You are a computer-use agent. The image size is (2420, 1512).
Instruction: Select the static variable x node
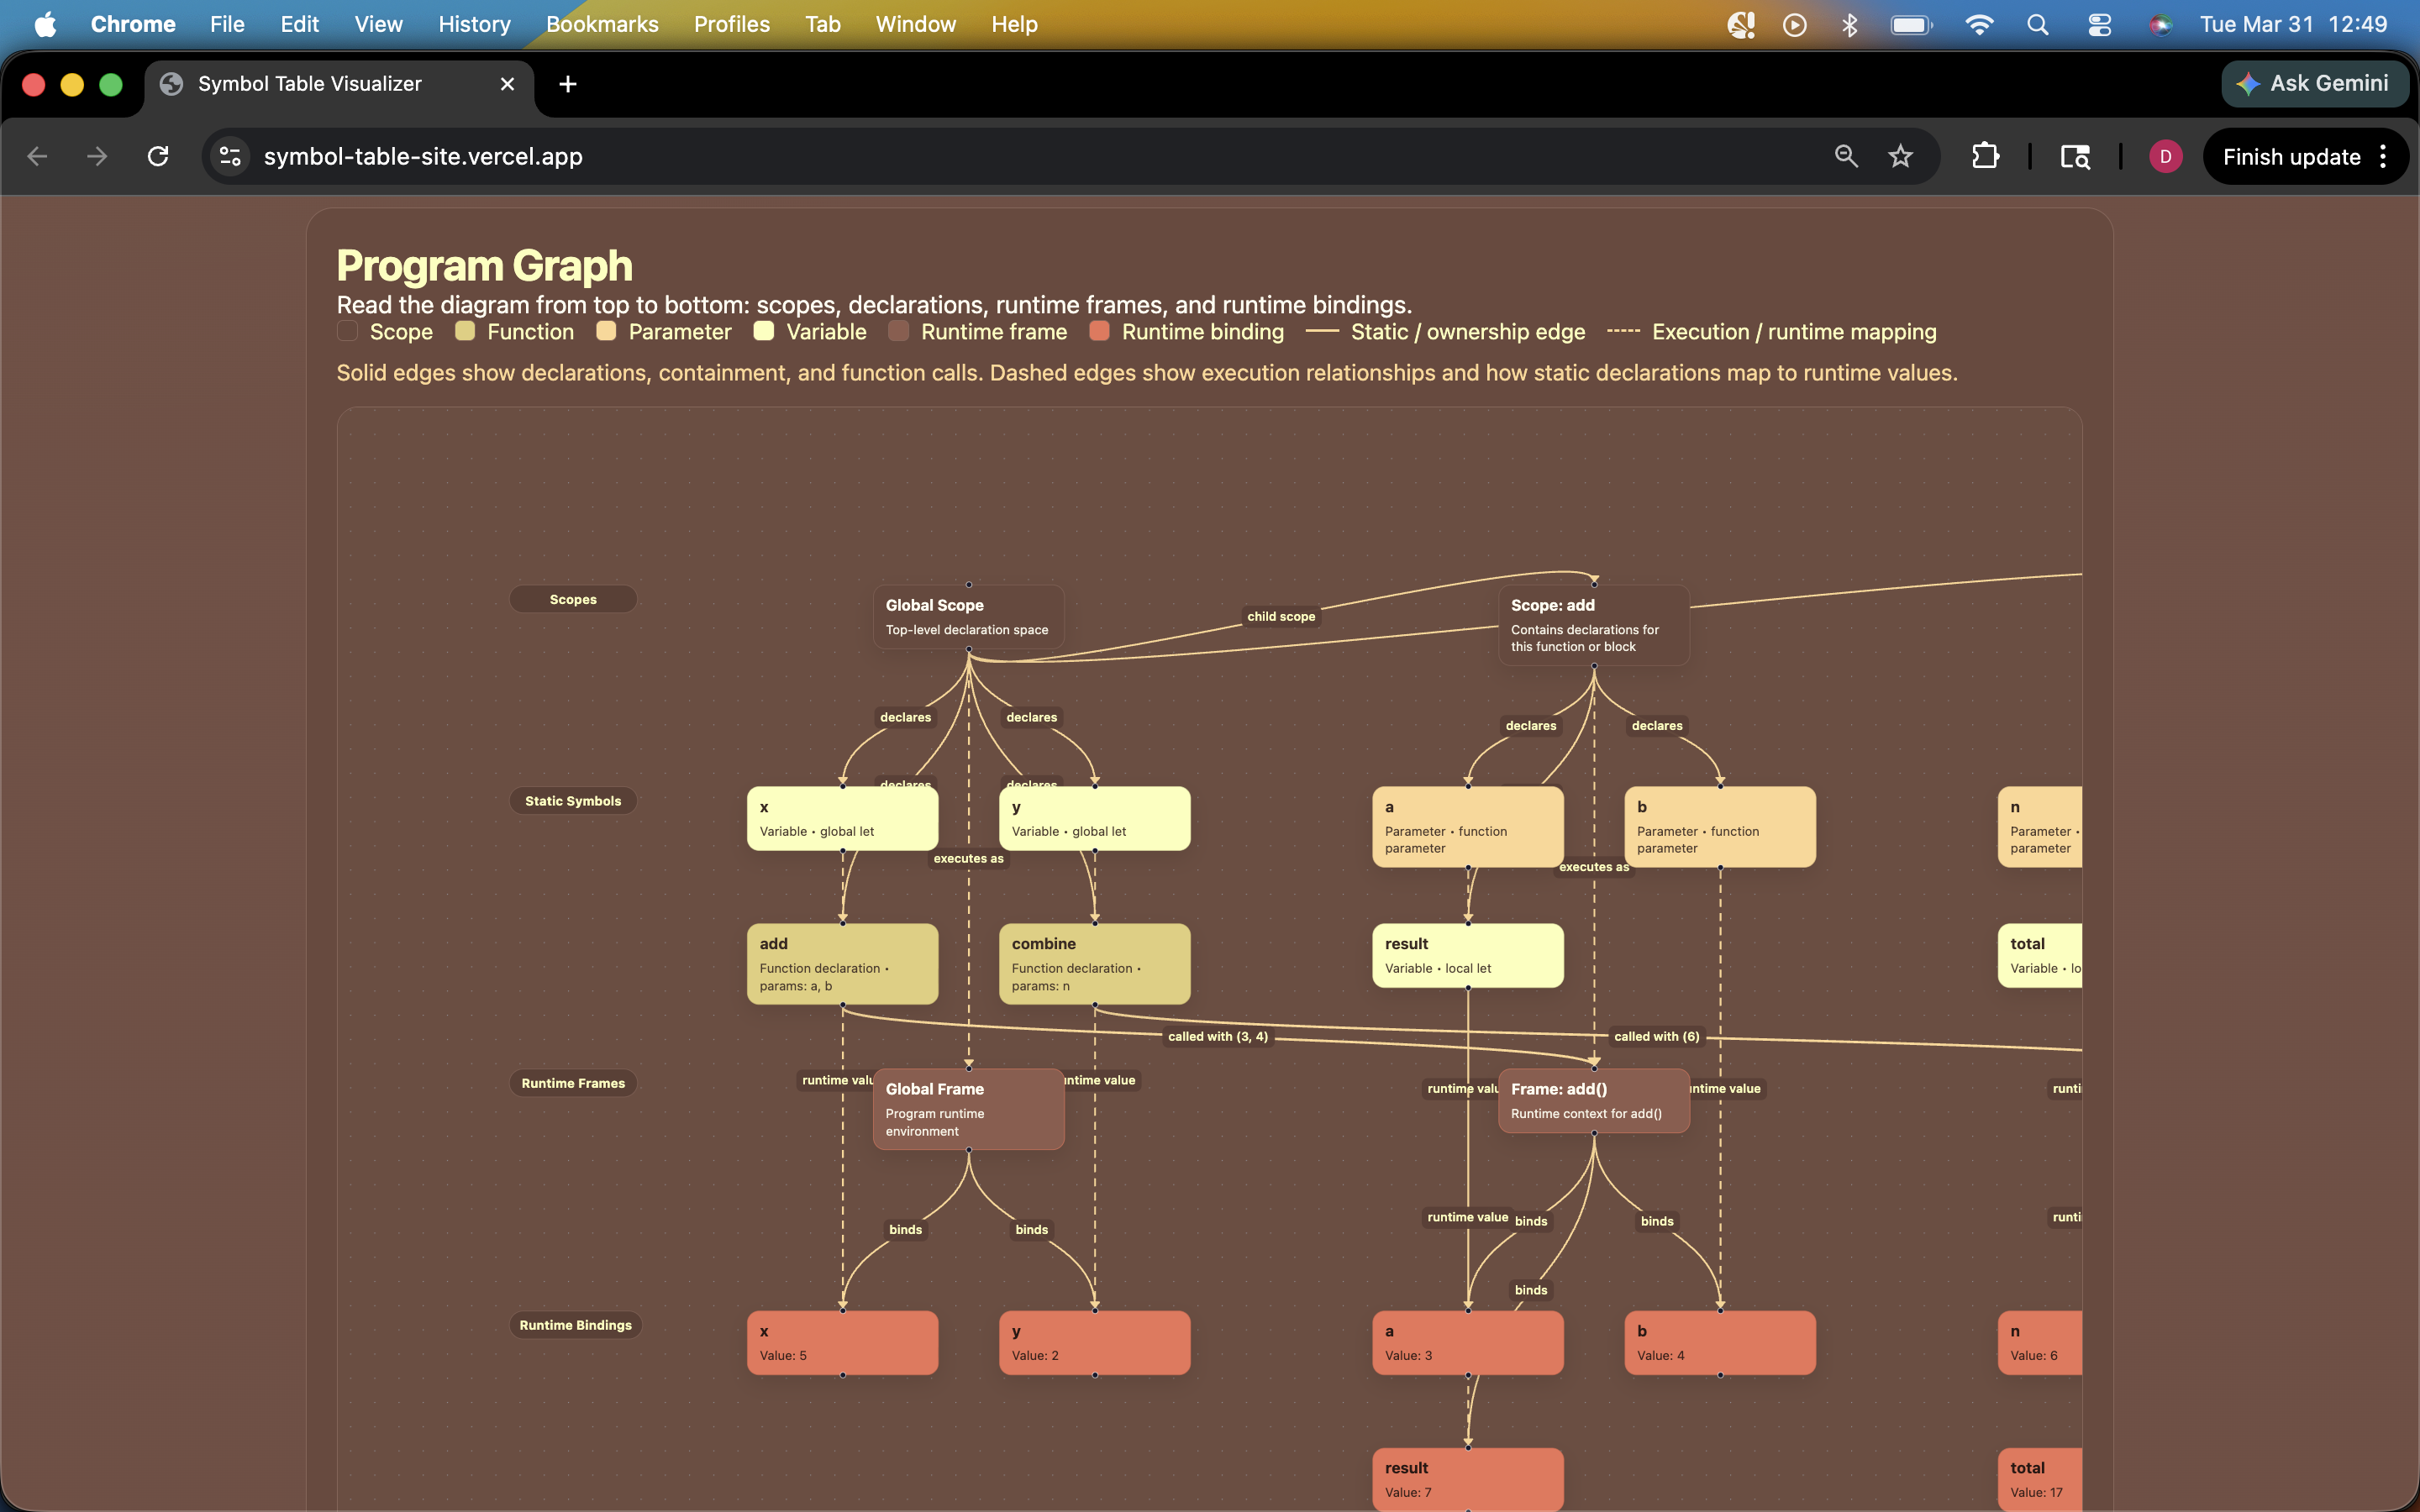pos(842,818)
